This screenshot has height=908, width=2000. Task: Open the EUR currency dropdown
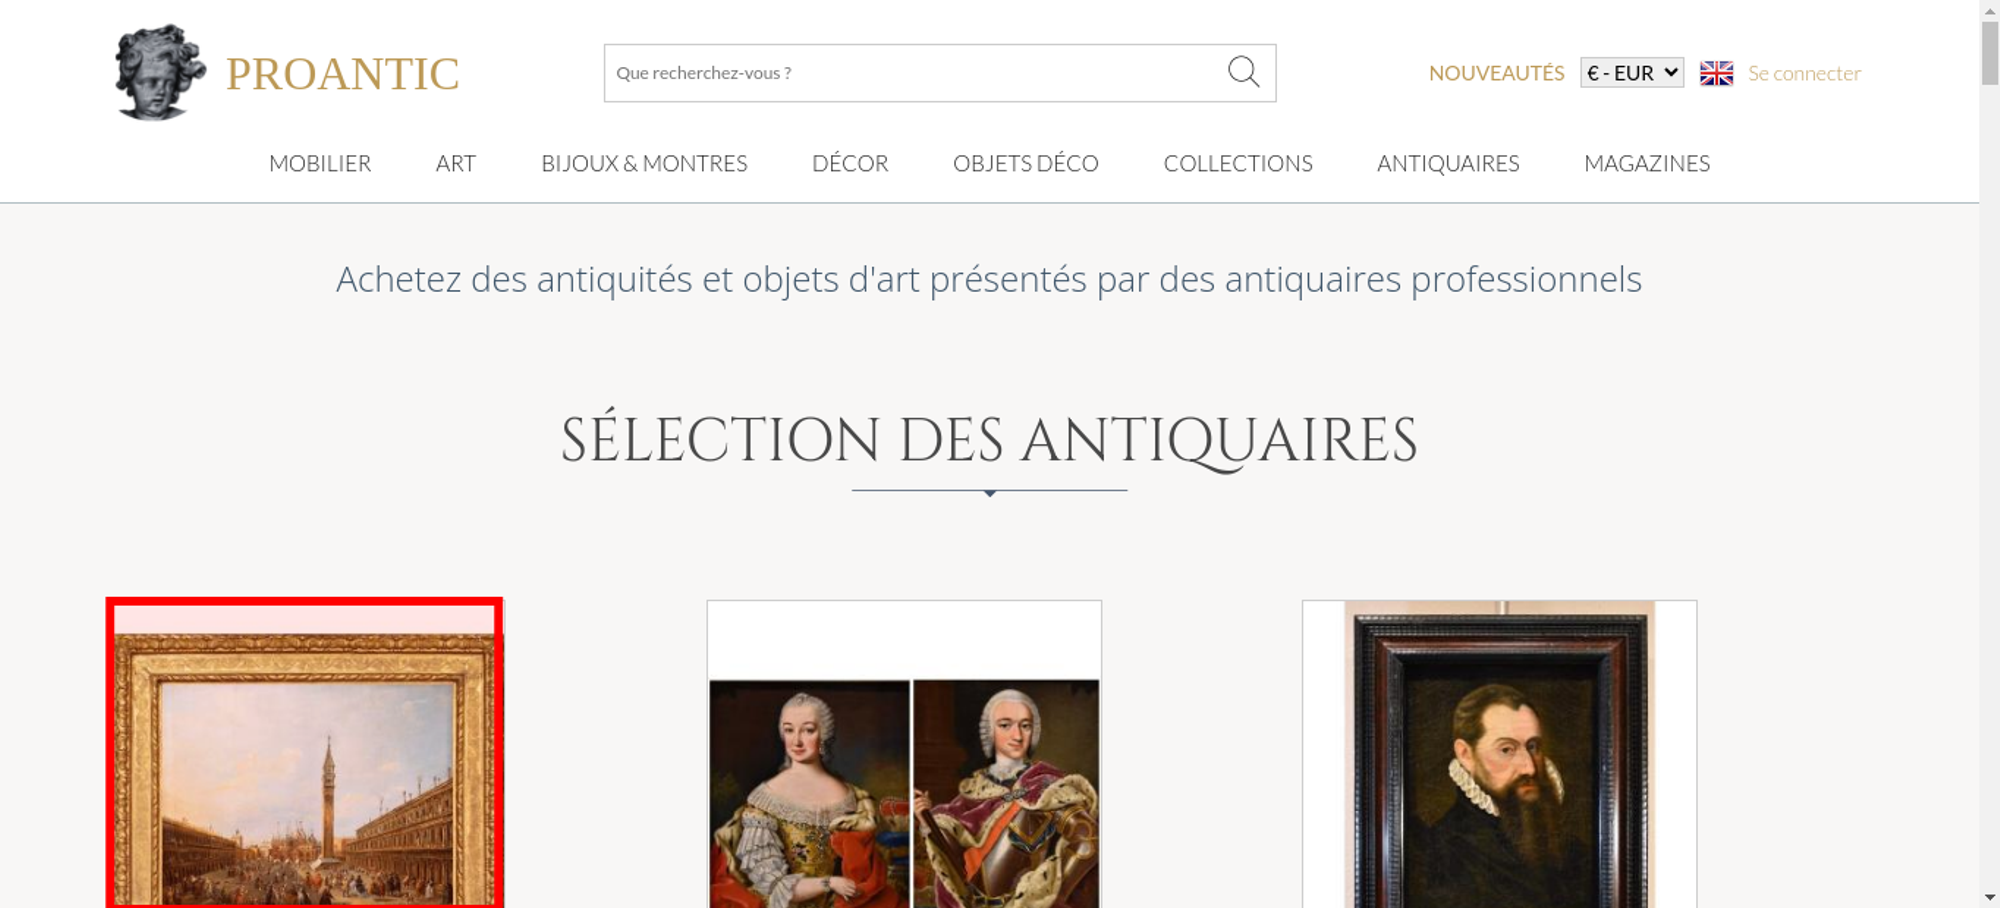pos(1632,73)
